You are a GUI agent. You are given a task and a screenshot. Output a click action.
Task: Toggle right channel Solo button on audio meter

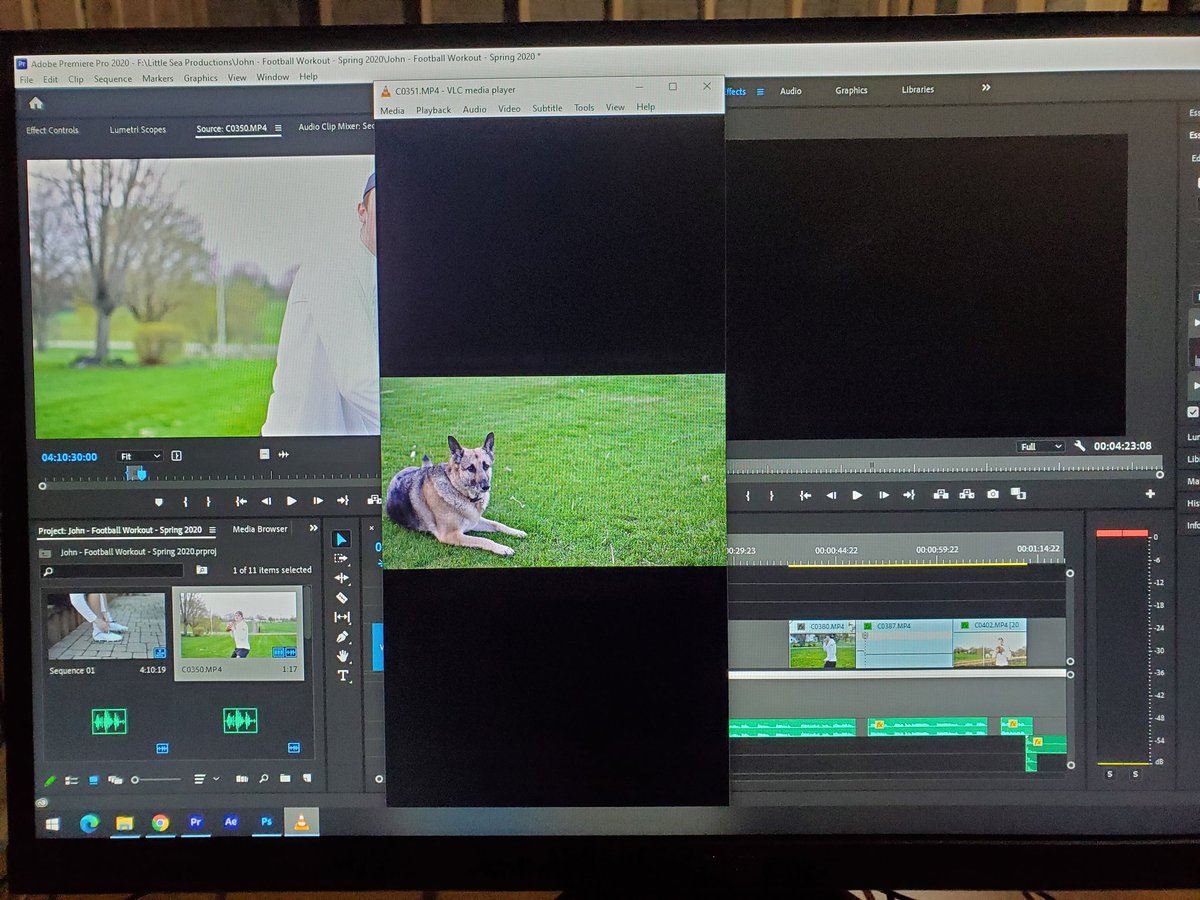point(1136,775)
